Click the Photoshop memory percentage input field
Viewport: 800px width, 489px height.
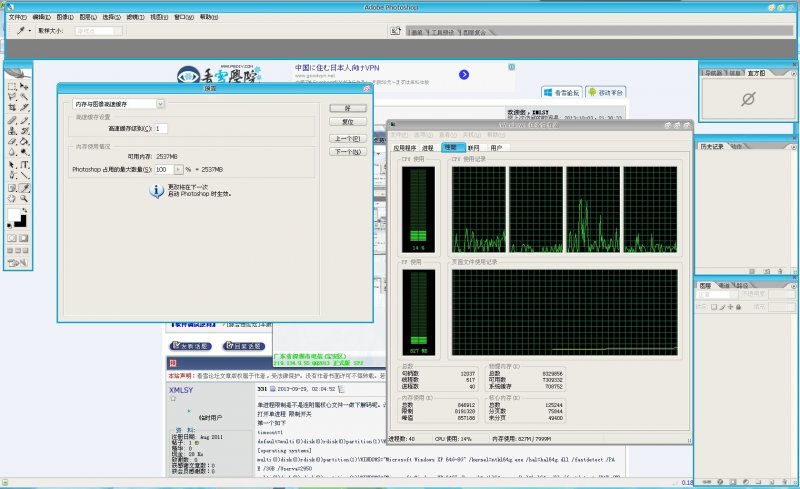pos(164,169)
